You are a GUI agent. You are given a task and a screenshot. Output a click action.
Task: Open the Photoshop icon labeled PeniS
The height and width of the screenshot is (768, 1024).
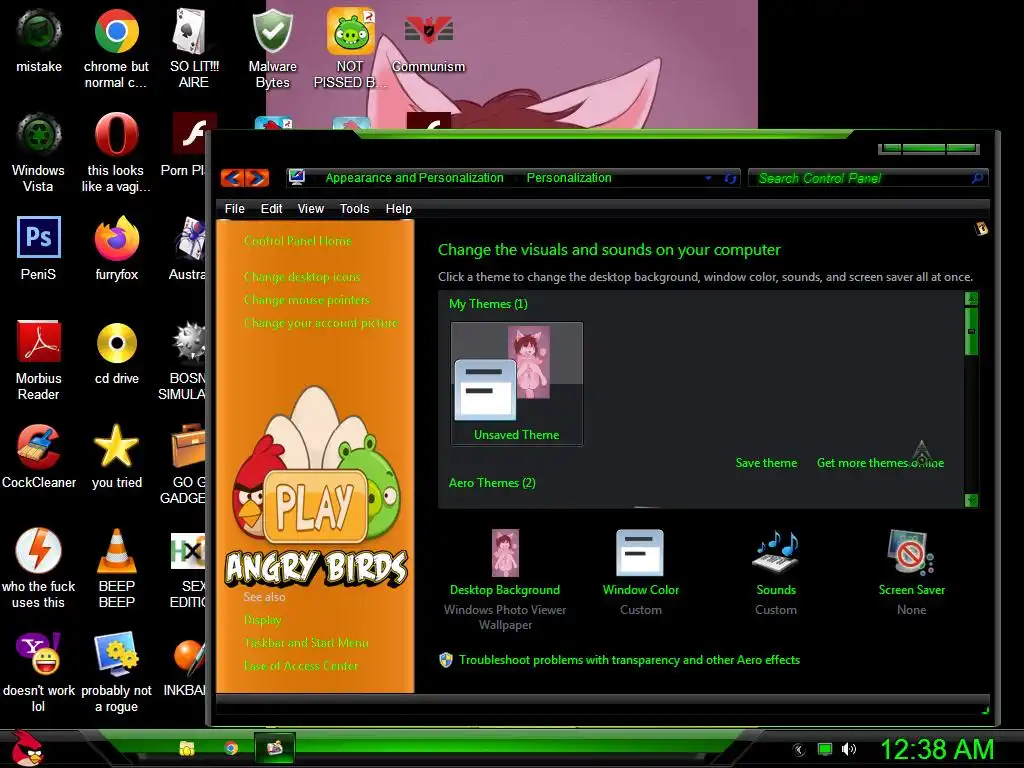coord(39,248)
